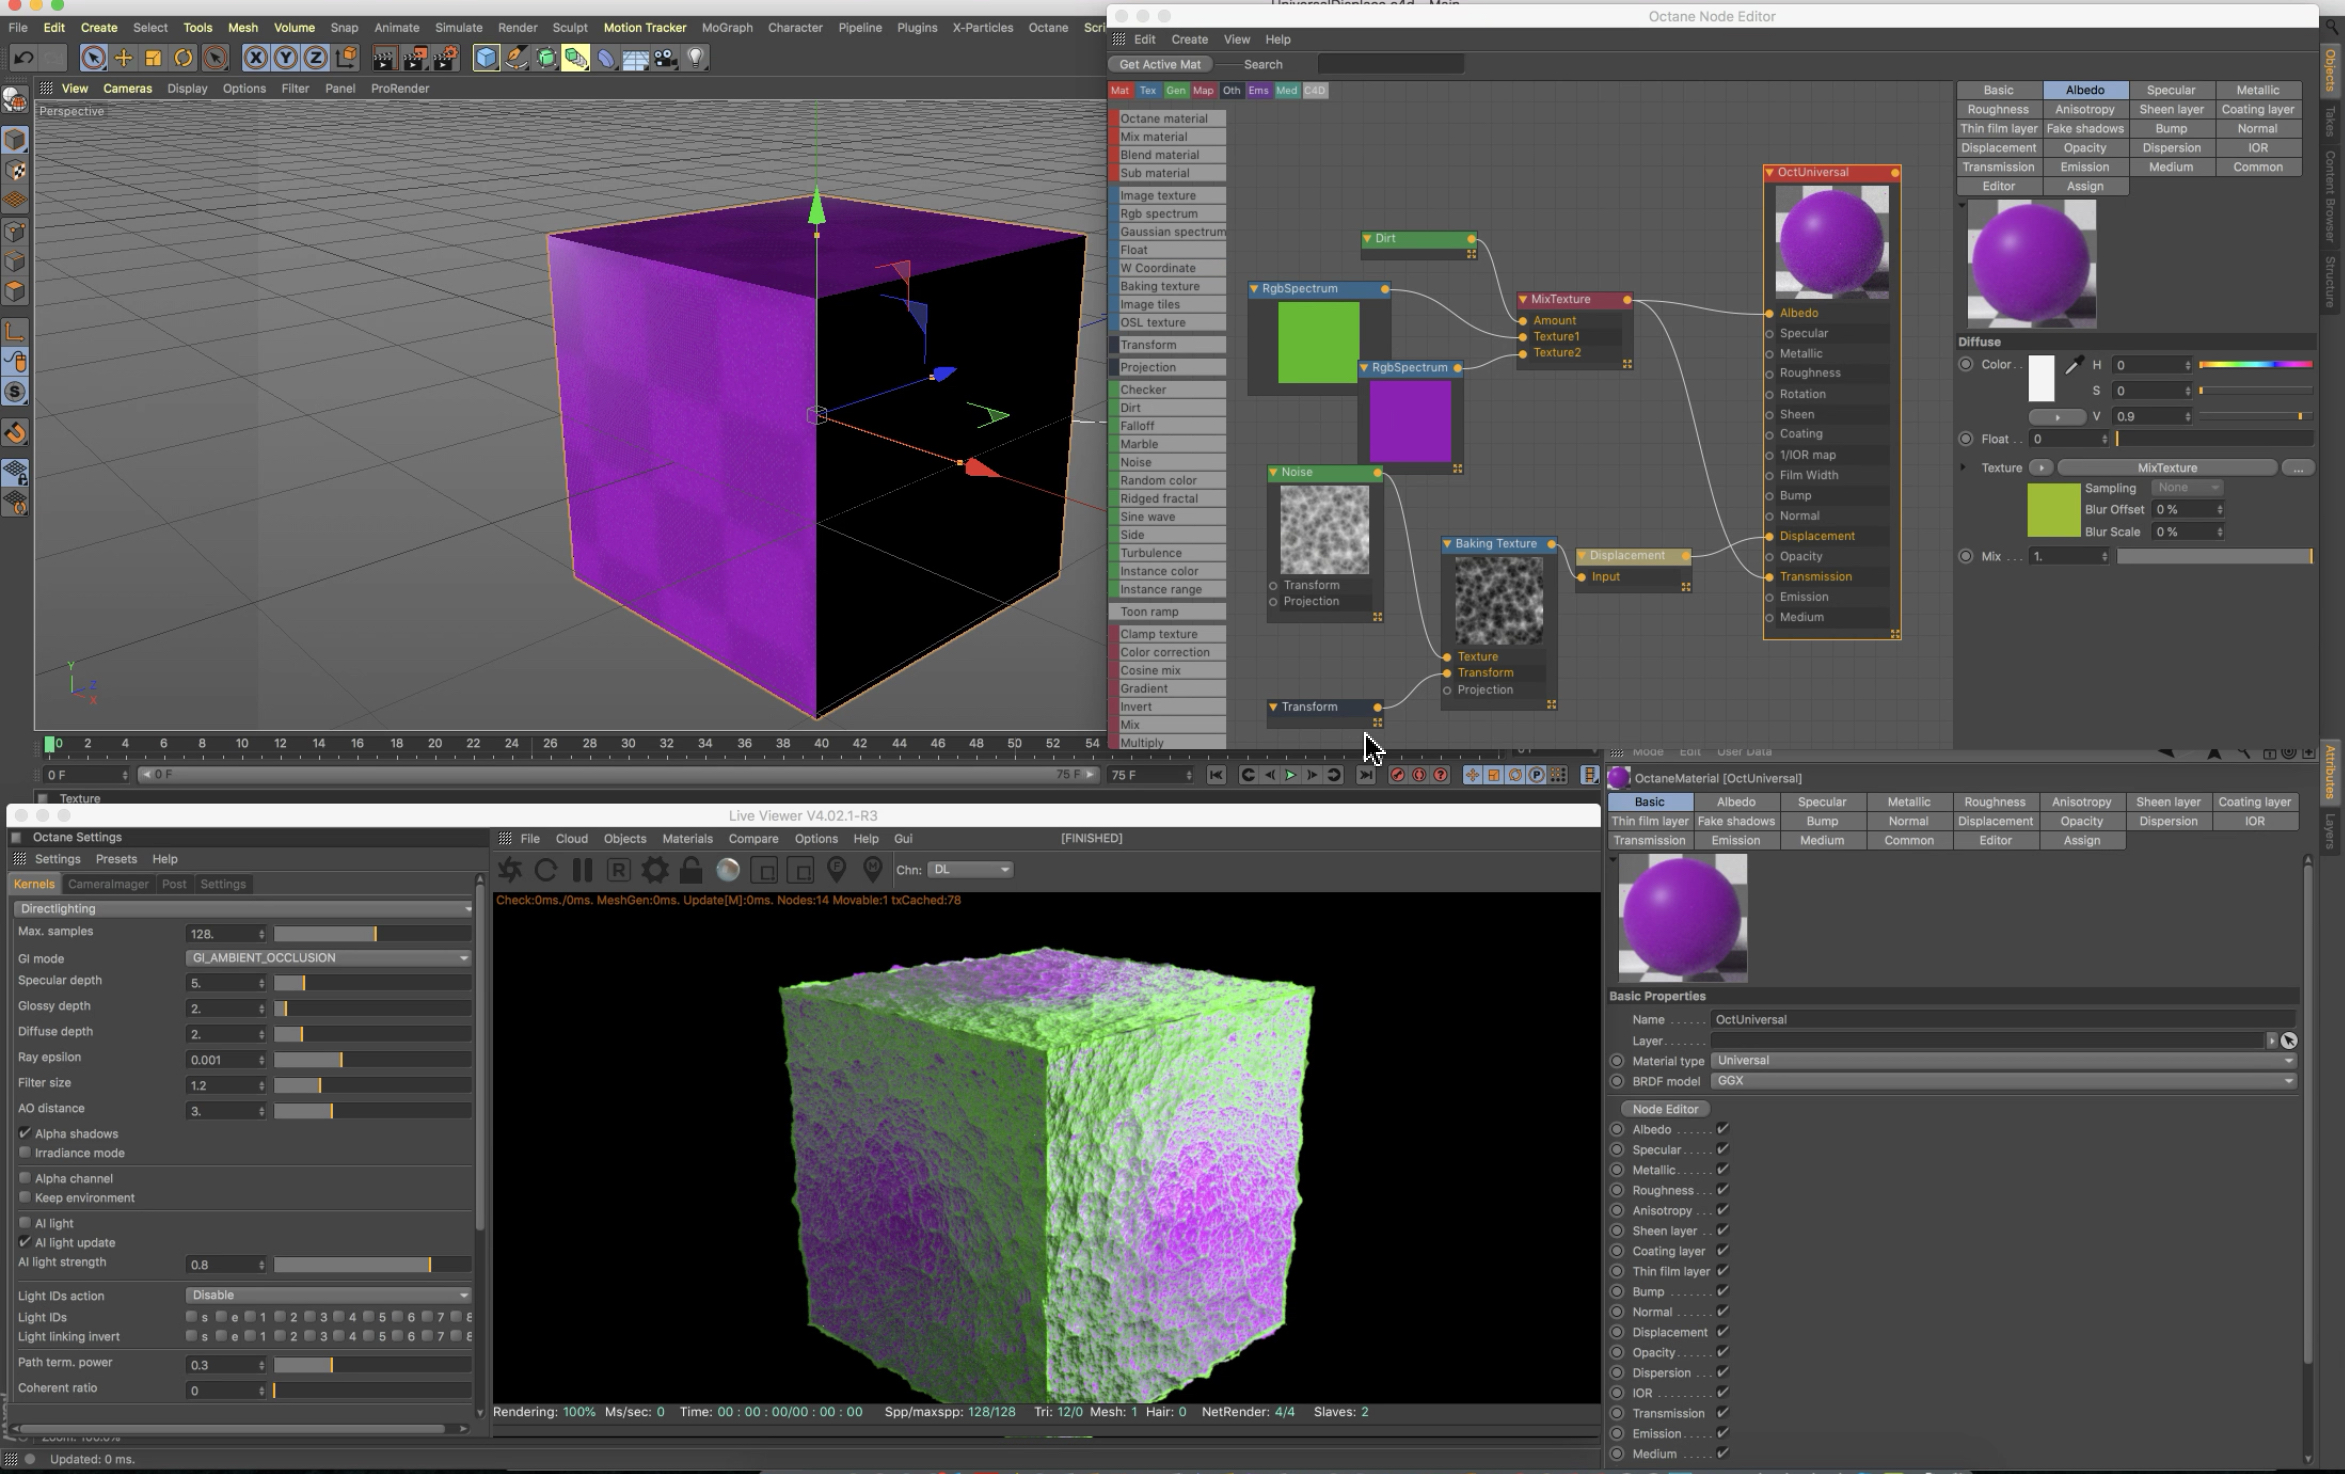This screenshot has width=2345, height=1474.
Task: Open the GI mode dropdown
Action: click(328, 958)
